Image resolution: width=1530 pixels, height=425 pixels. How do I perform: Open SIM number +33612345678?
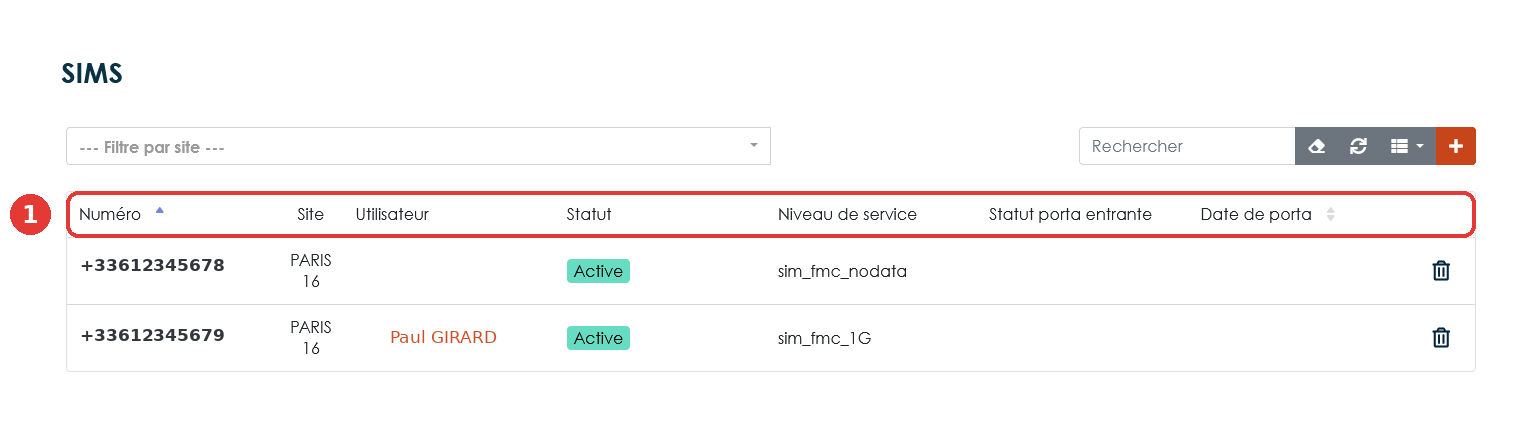coord(152,265)
